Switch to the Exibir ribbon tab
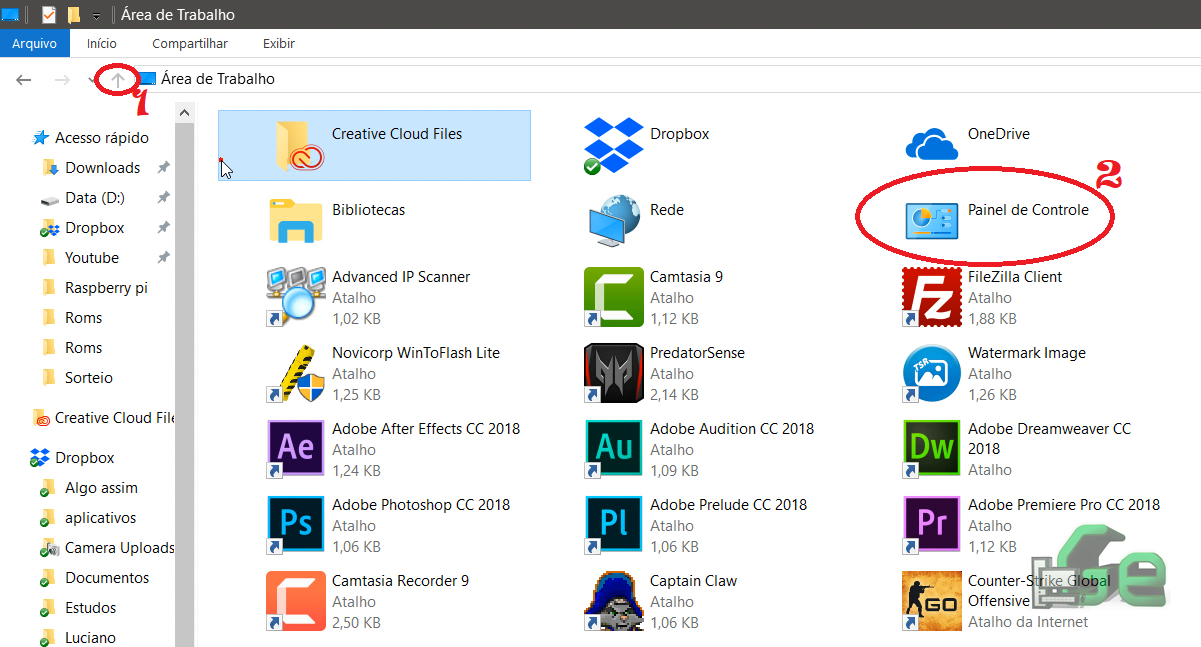 coord(279,43)
